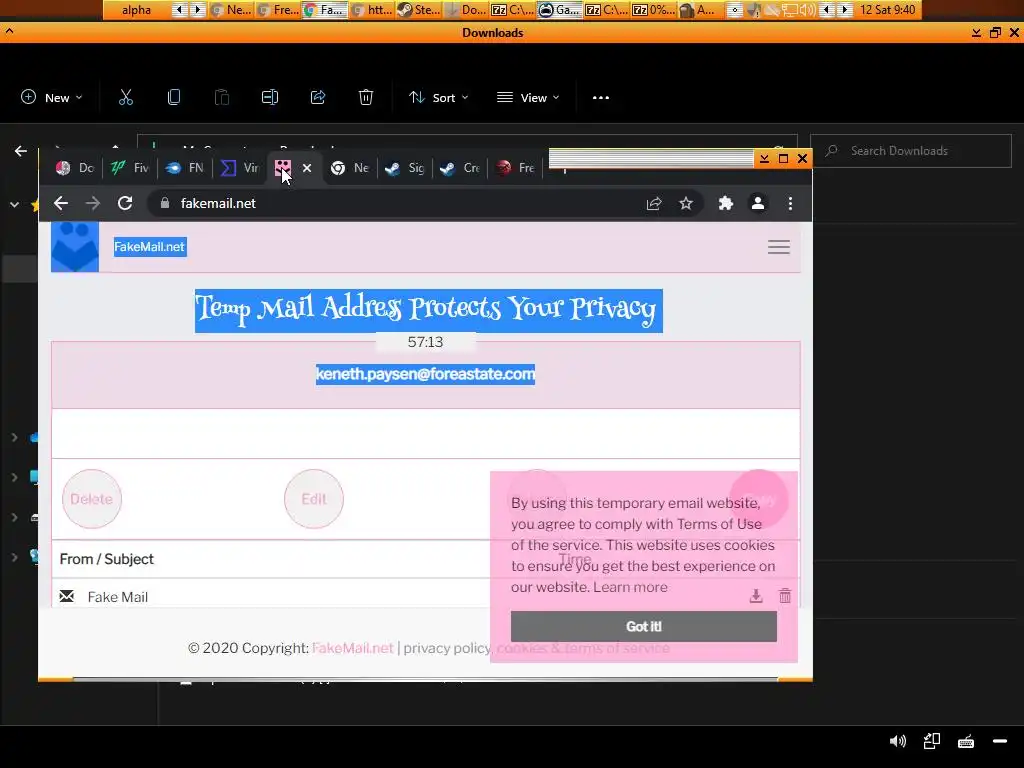Image resolution: width=1024 pixels, height=768 pixels.
Task: Click the envelope icon beside Fake Mail
Action: click(67, 596)
